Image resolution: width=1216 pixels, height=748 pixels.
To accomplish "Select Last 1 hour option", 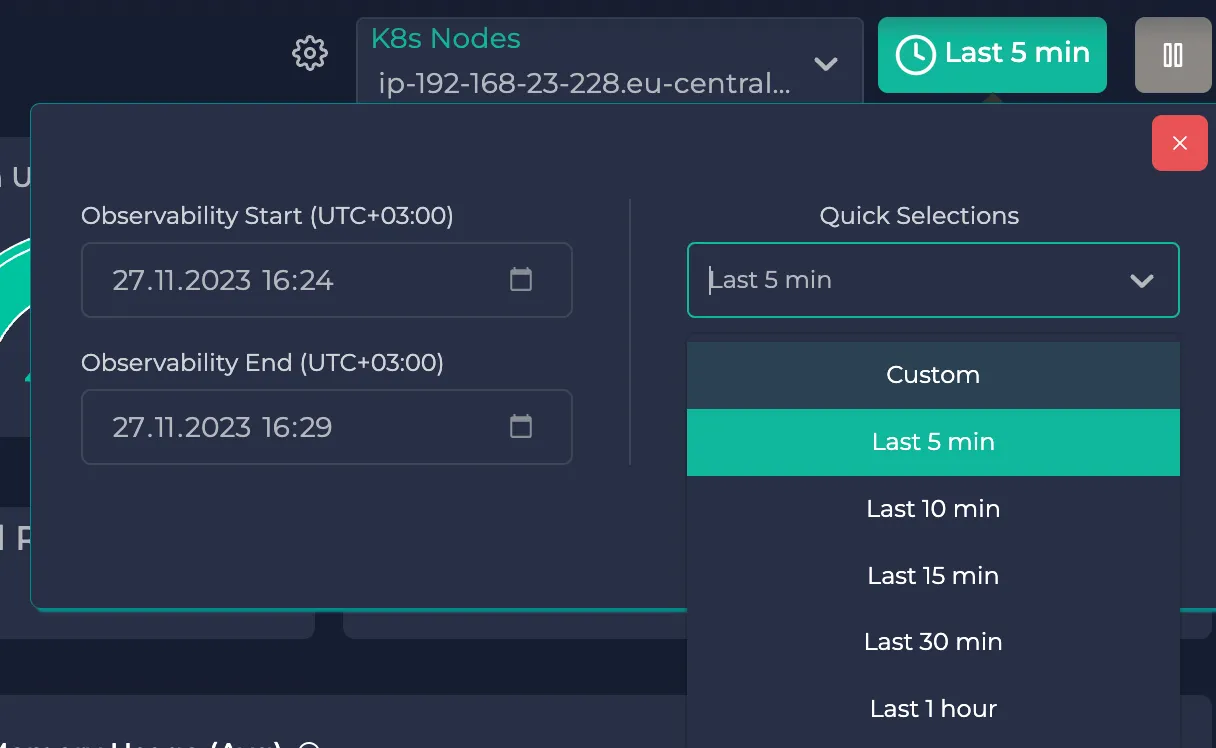I will tap(933, 709).
